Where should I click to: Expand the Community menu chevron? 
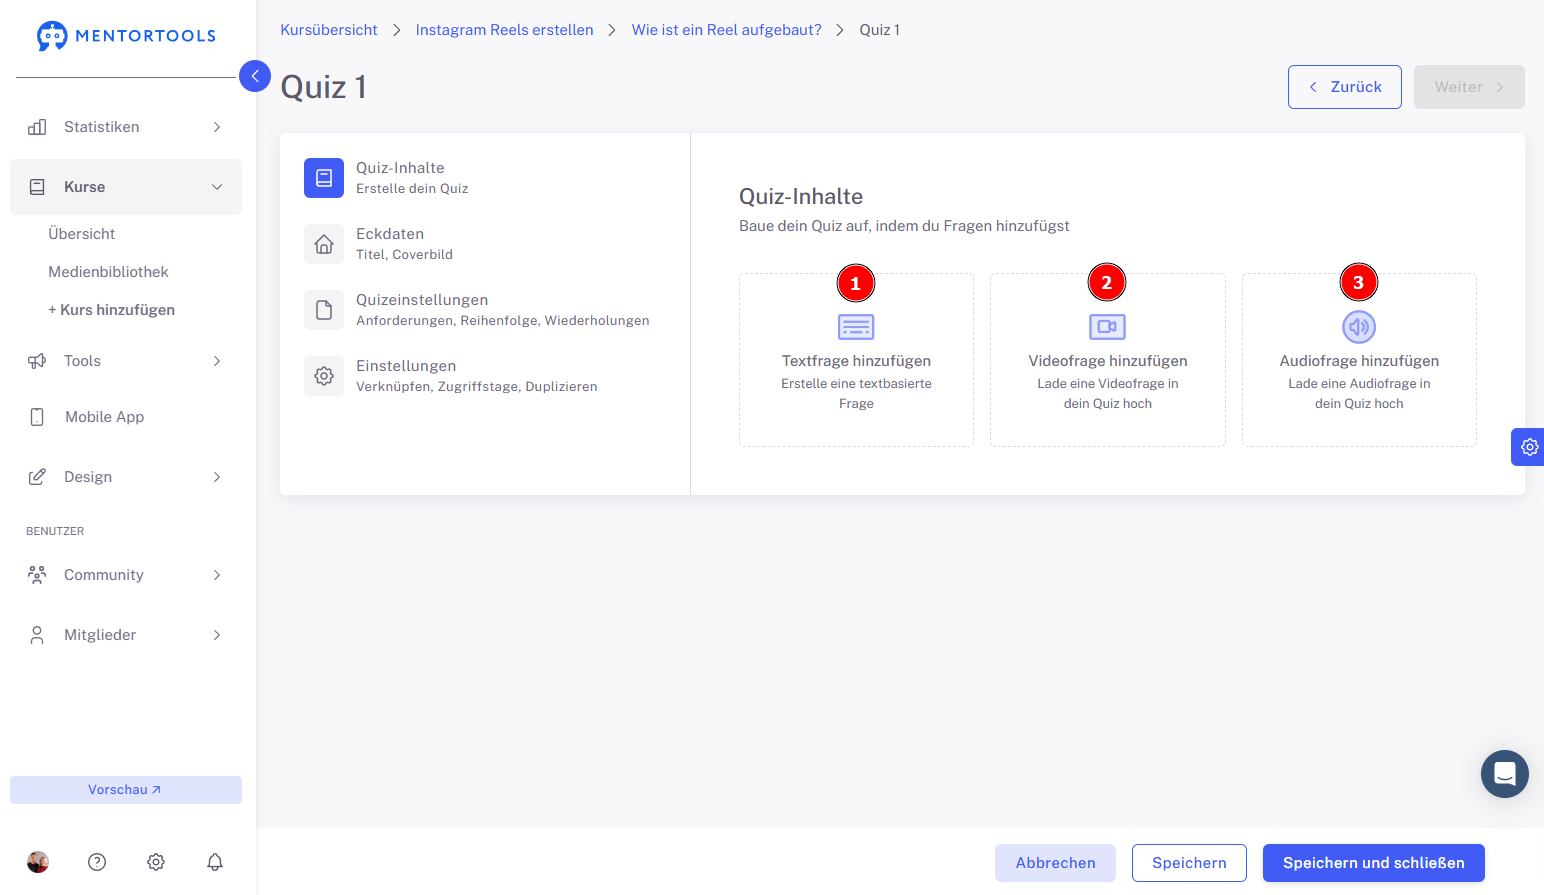(217, 575)
